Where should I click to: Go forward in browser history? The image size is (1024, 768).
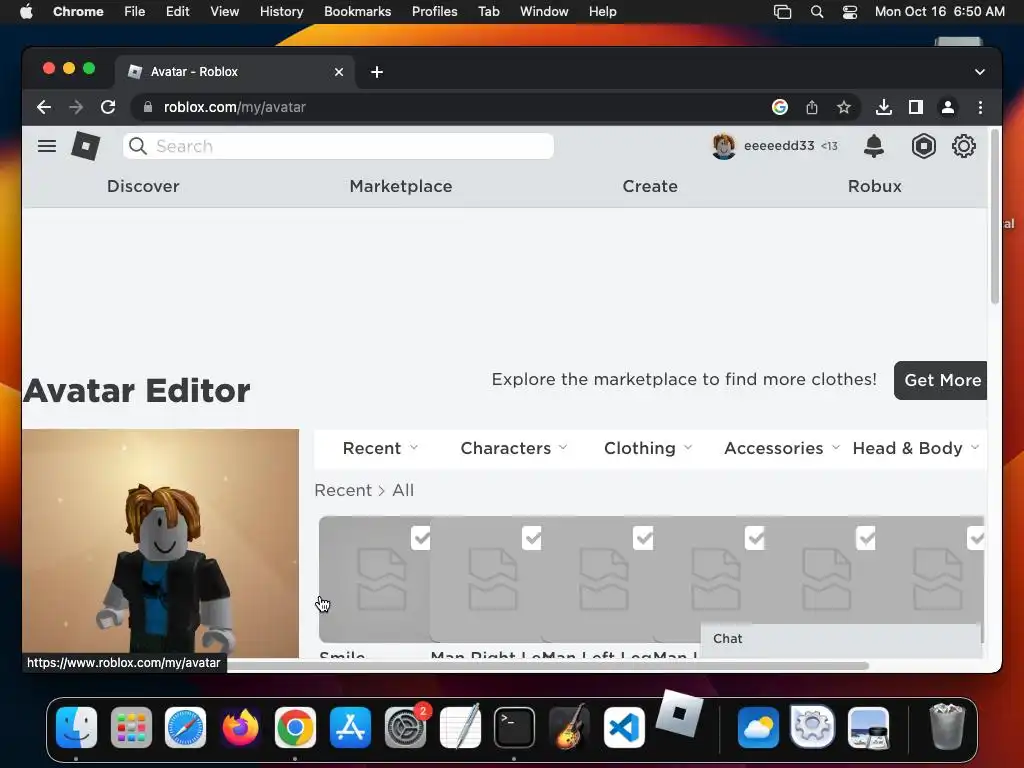click(x=76, y=107)
